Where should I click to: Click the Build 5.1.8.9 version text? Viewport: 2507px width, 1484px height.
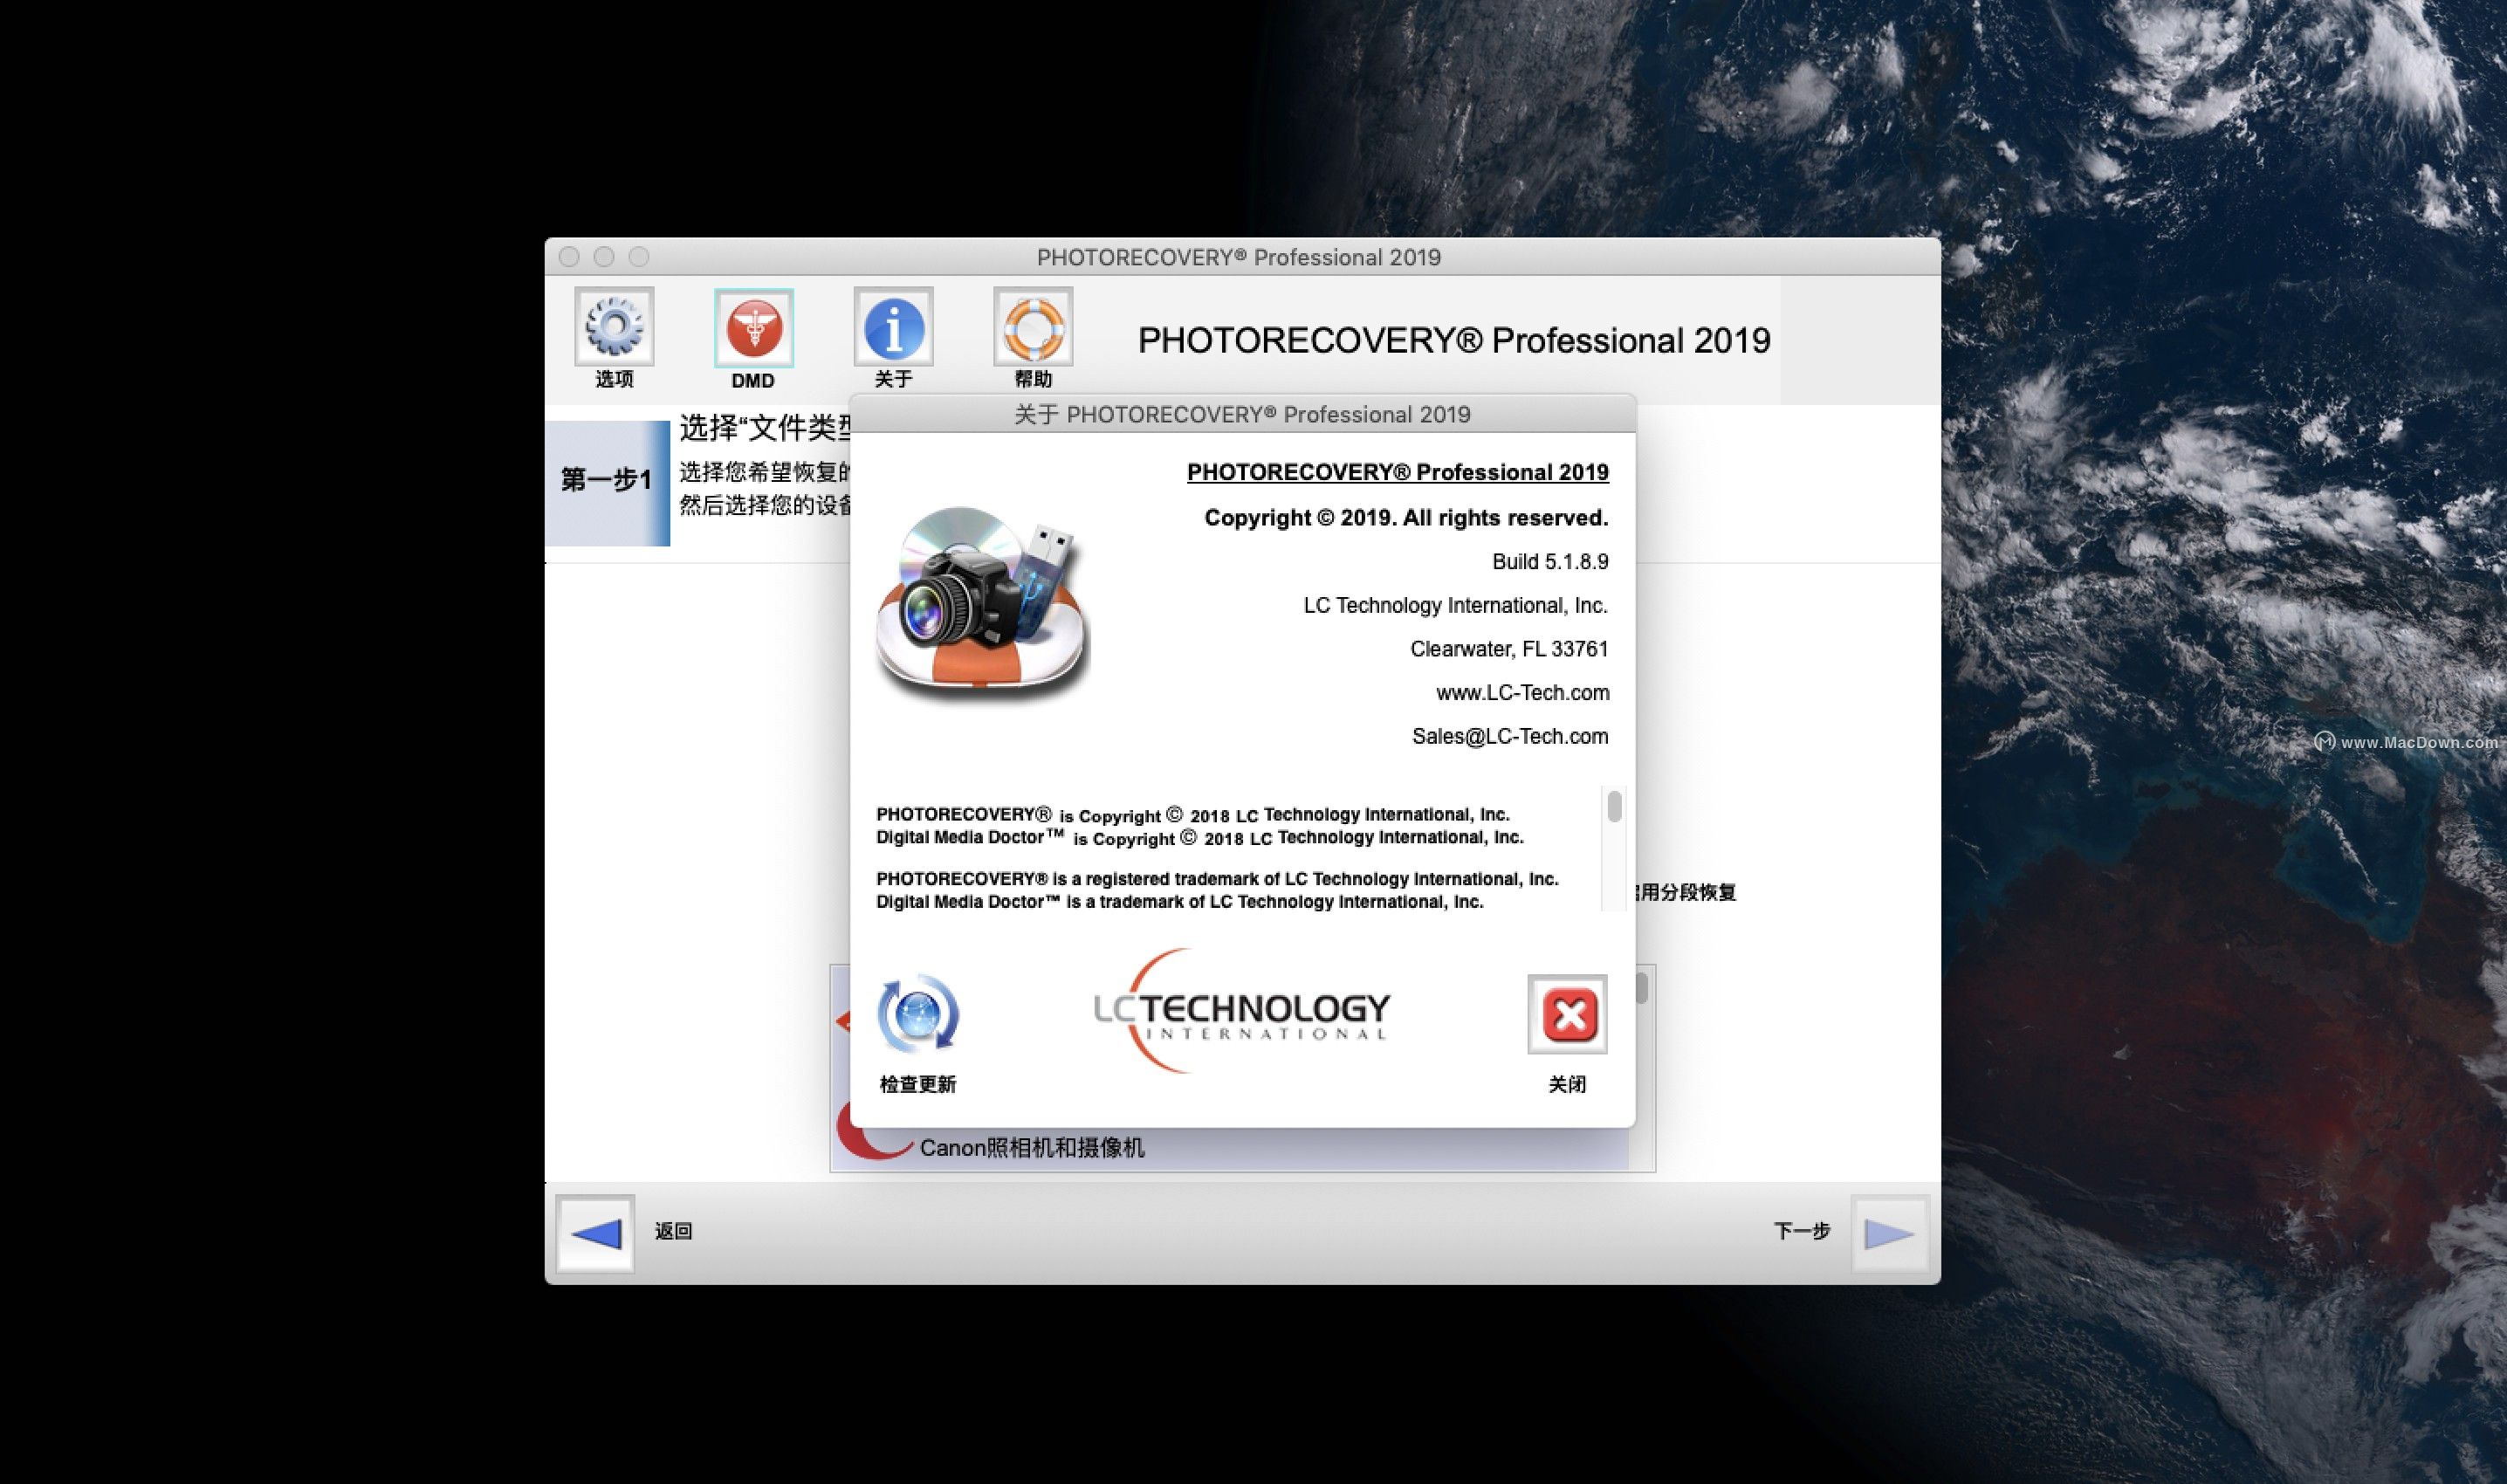[1550, 562]
